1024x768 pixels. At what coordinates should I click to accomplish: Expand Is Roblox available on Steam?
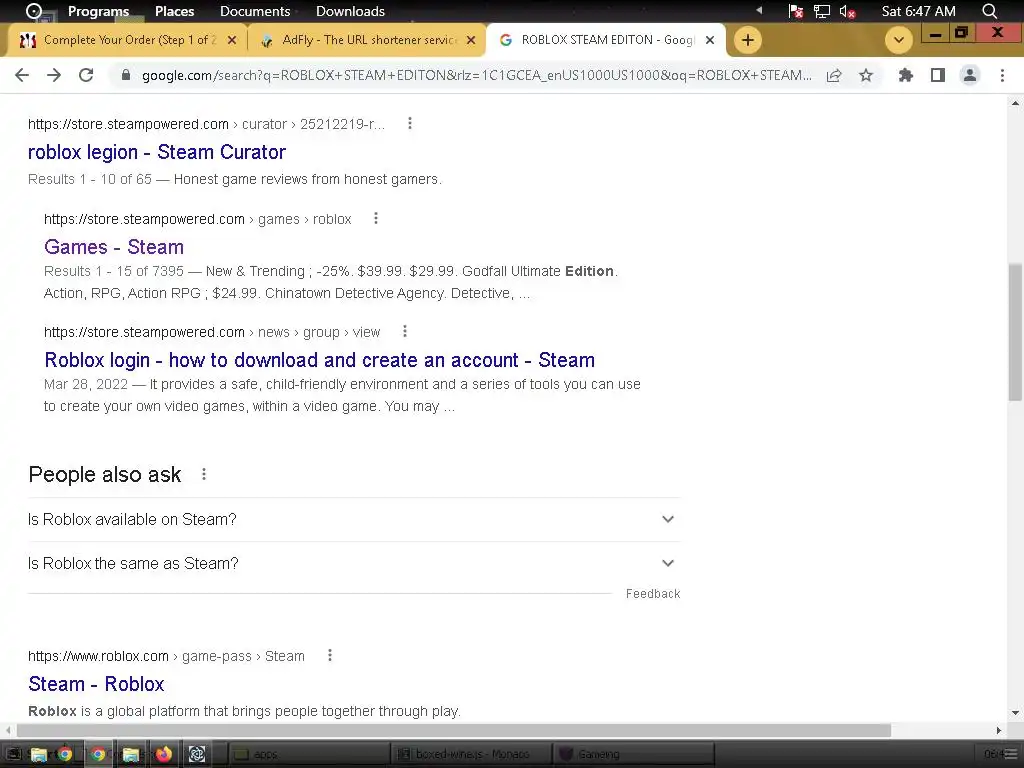(x=354, y=519)
